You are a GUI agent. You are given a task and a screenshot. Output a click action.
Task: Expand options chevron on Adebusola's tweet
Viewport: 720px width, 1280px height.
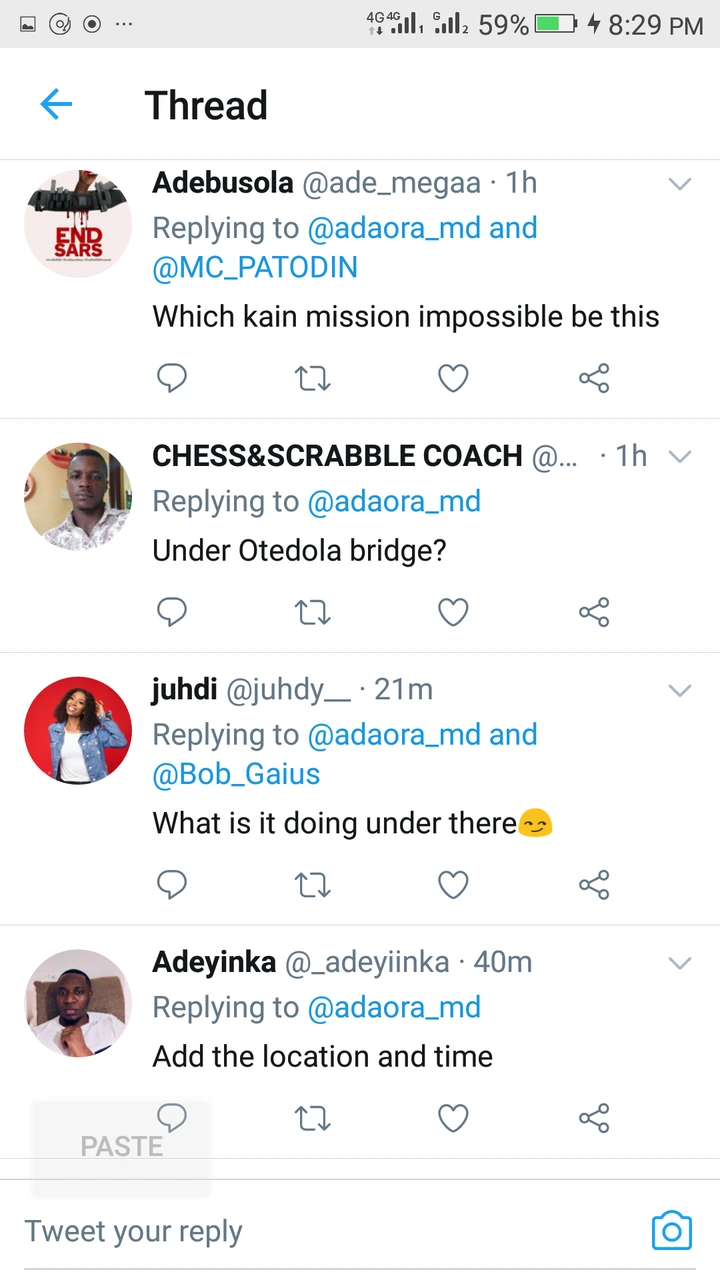680,184
